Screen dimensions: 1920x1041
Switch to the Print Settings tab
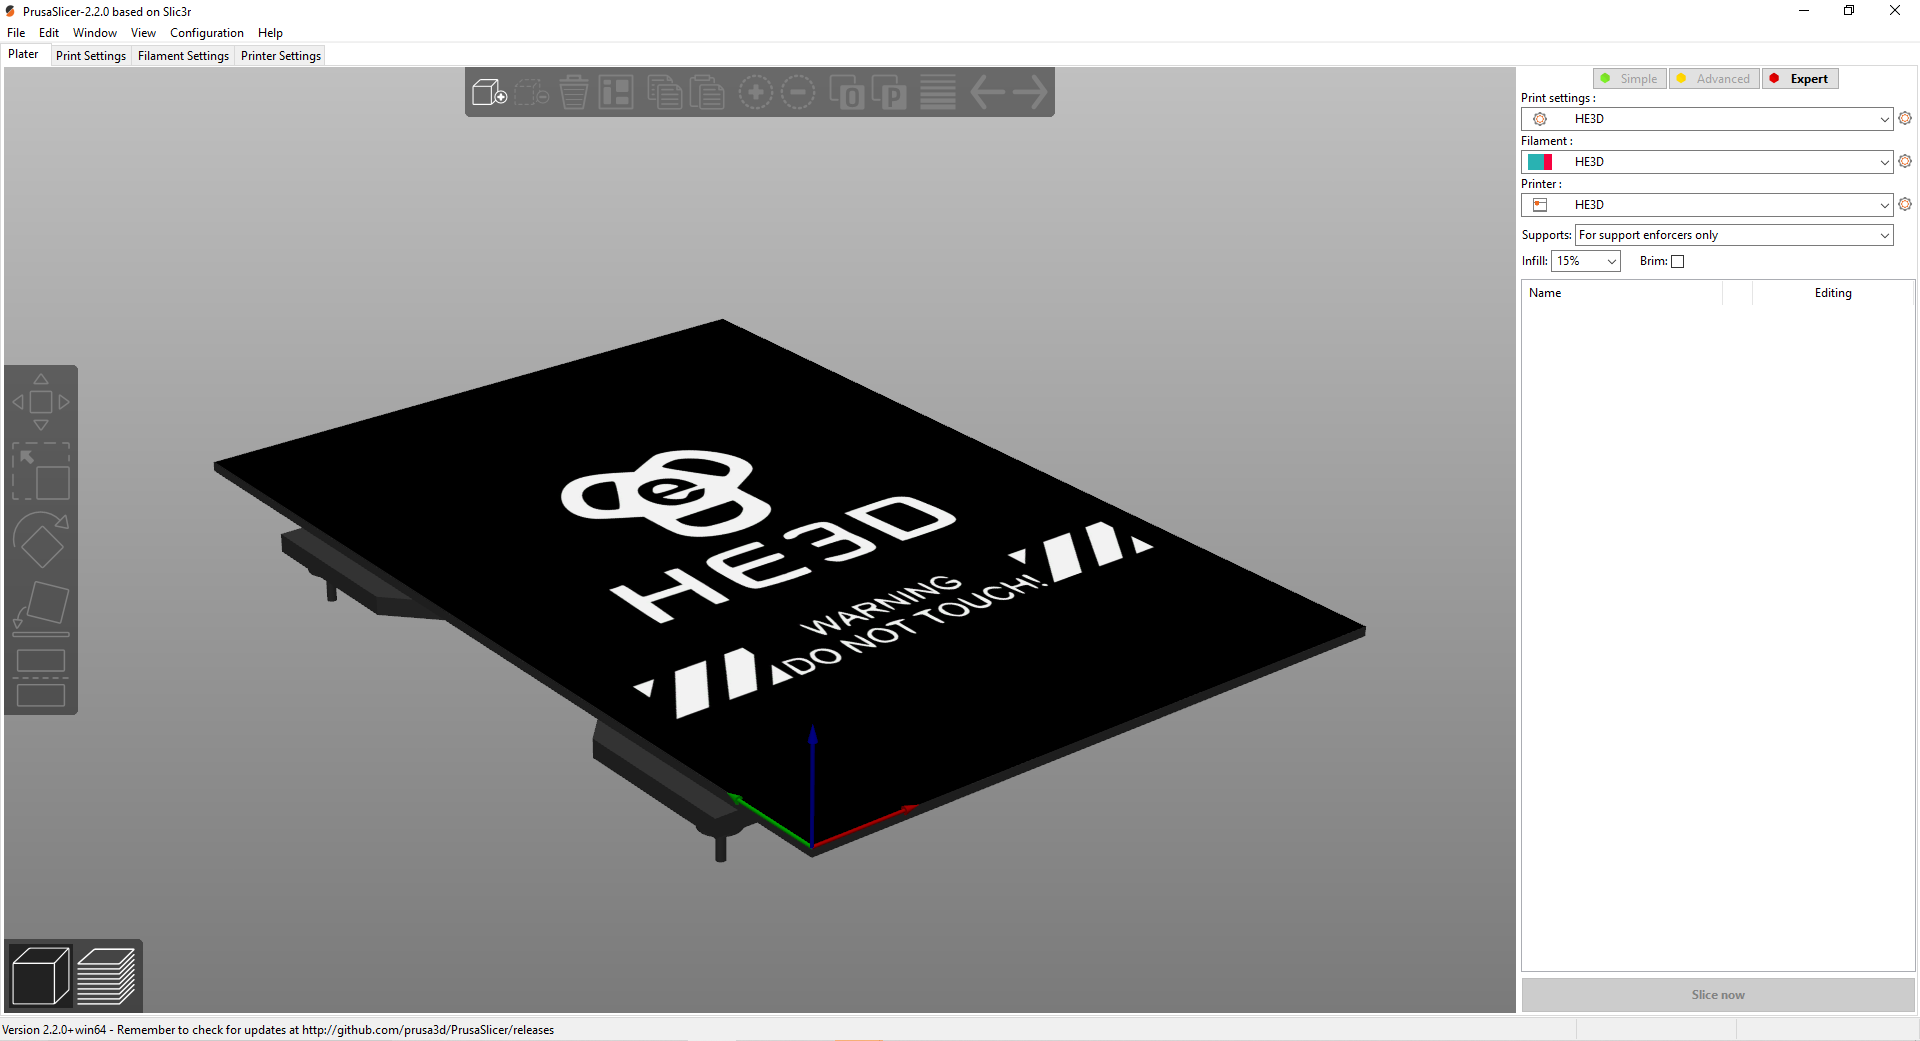click(x=91, y=56)
